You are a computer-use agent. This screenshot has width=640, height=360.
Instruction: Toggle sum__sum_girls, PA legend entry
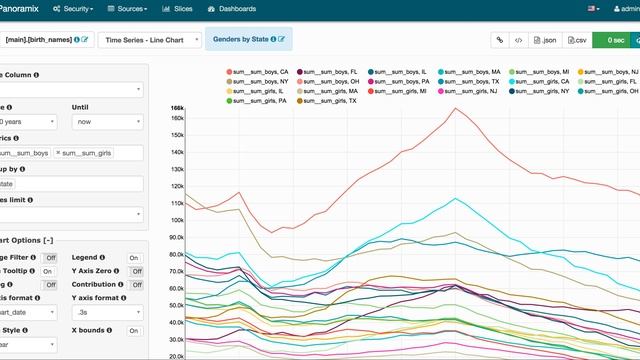pyautogui.click(x=257, y=101)
